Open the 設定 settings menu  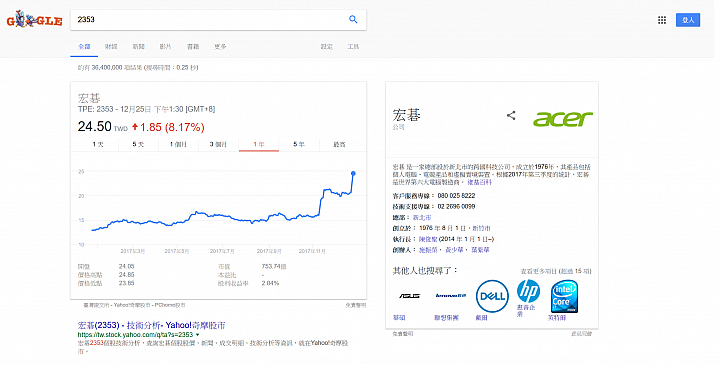click(x=326, y=46)
